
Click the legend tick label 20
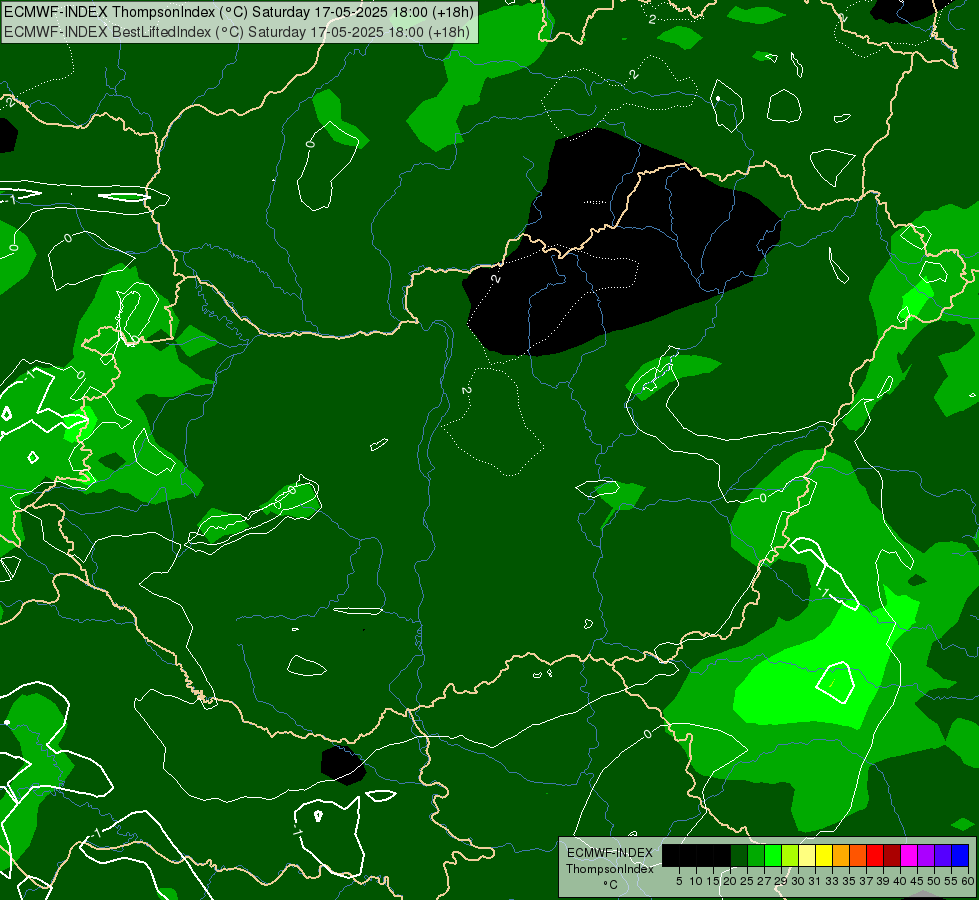pos(730,881)
